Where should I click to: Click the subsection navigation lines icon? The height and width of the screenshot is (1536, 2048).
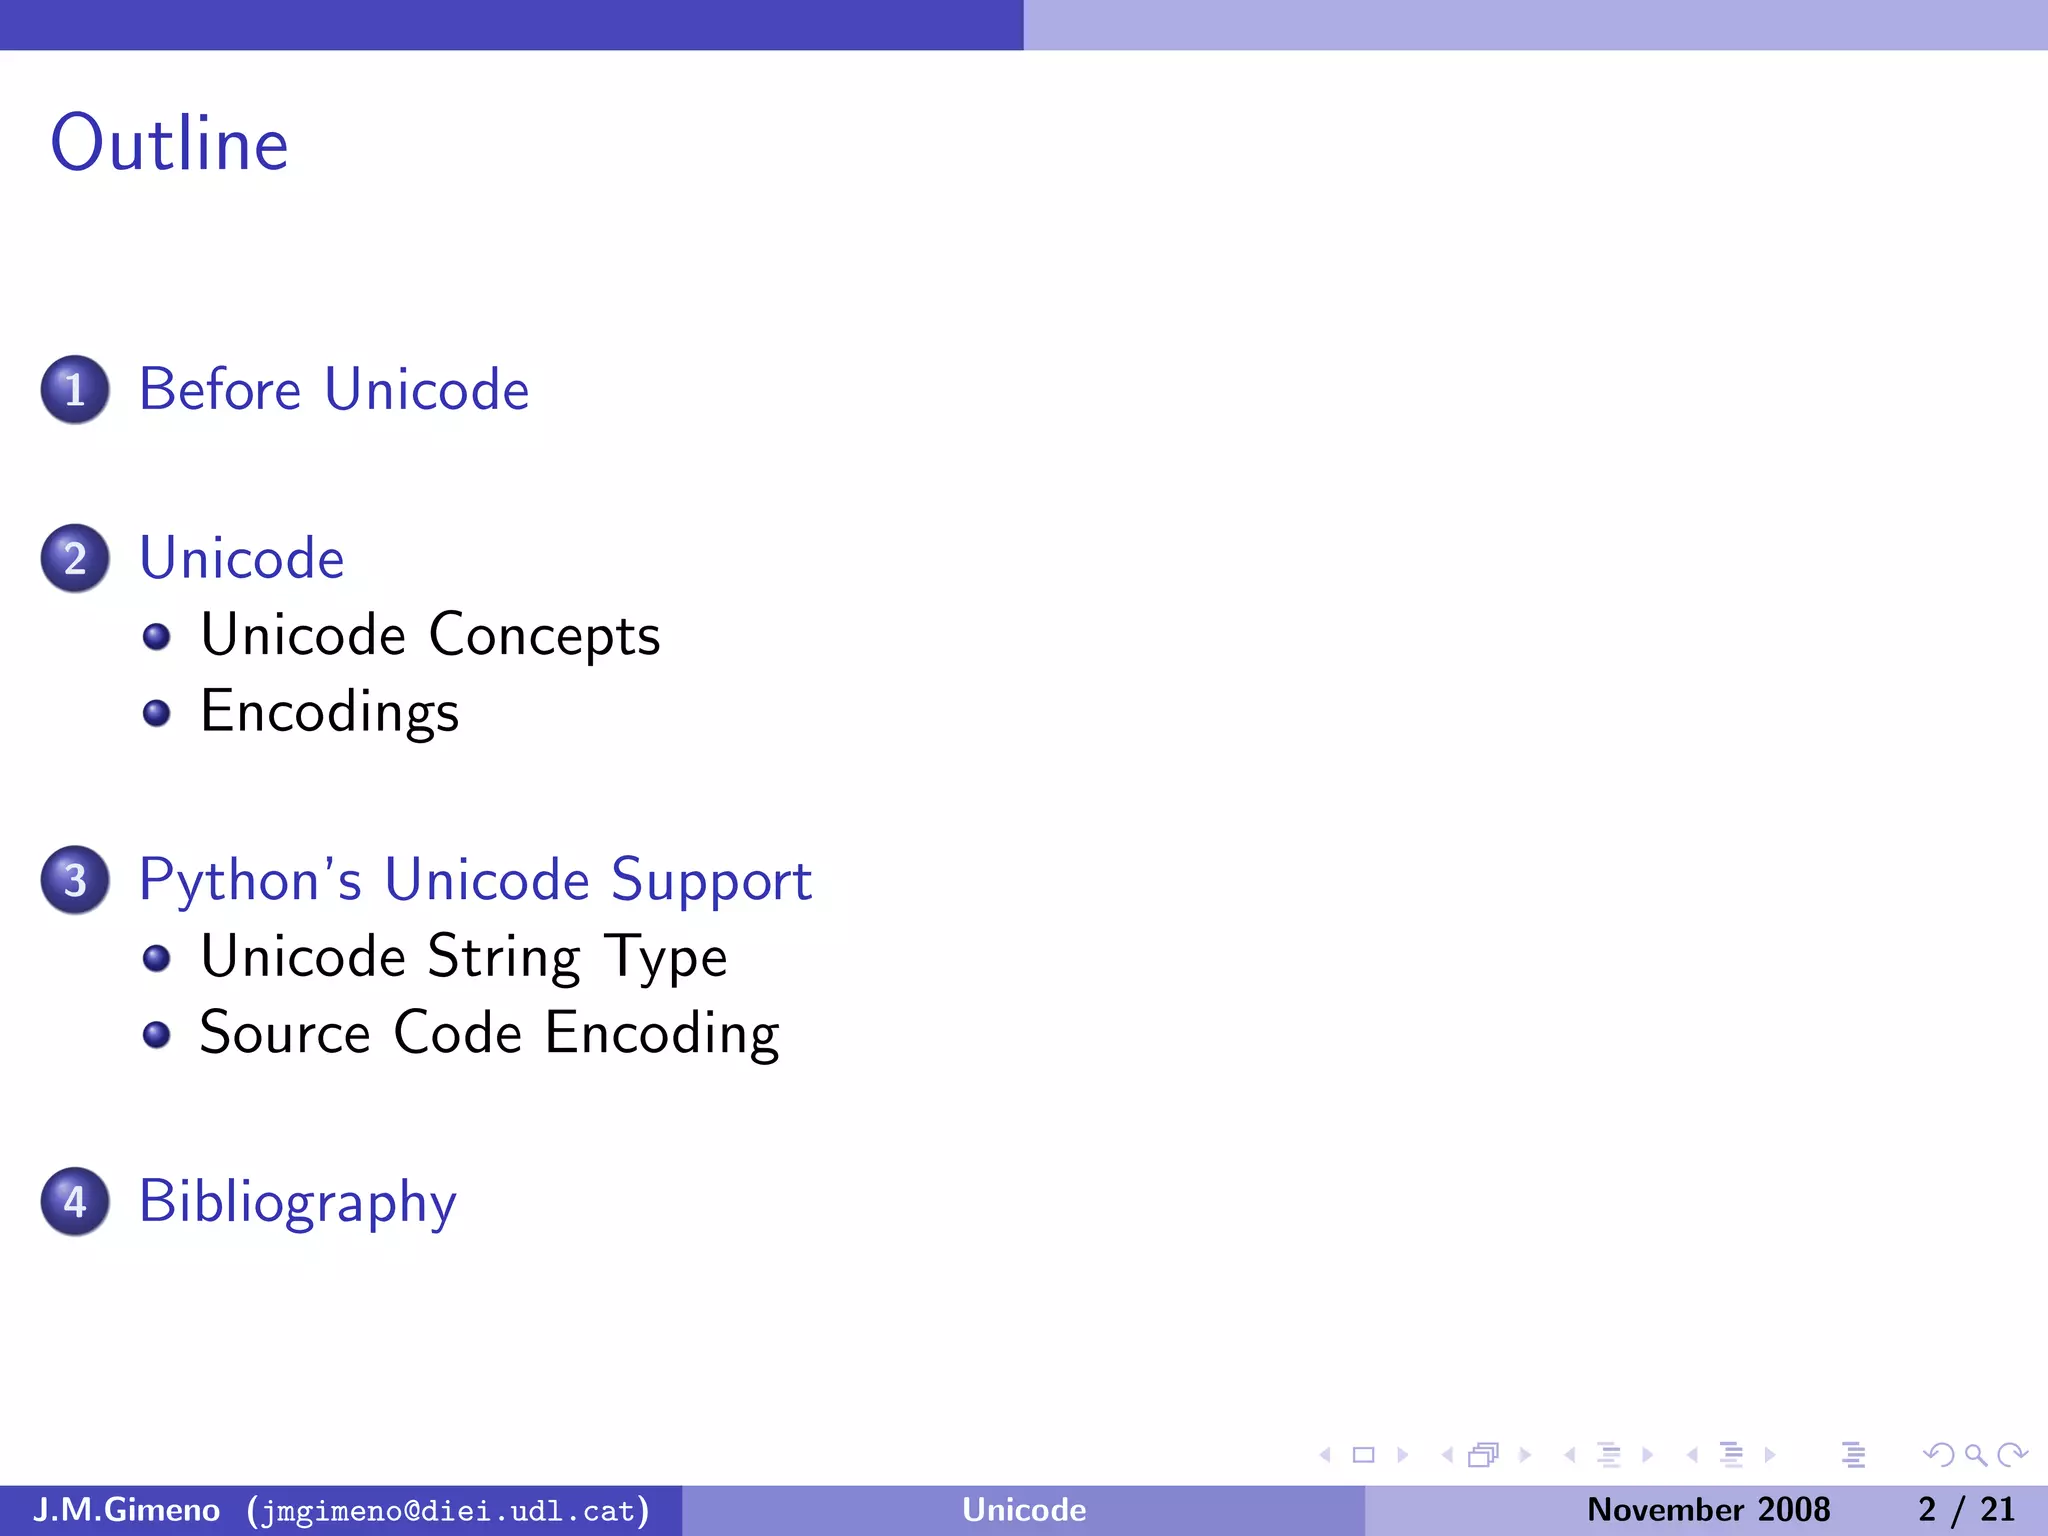click(1608, 1455)
